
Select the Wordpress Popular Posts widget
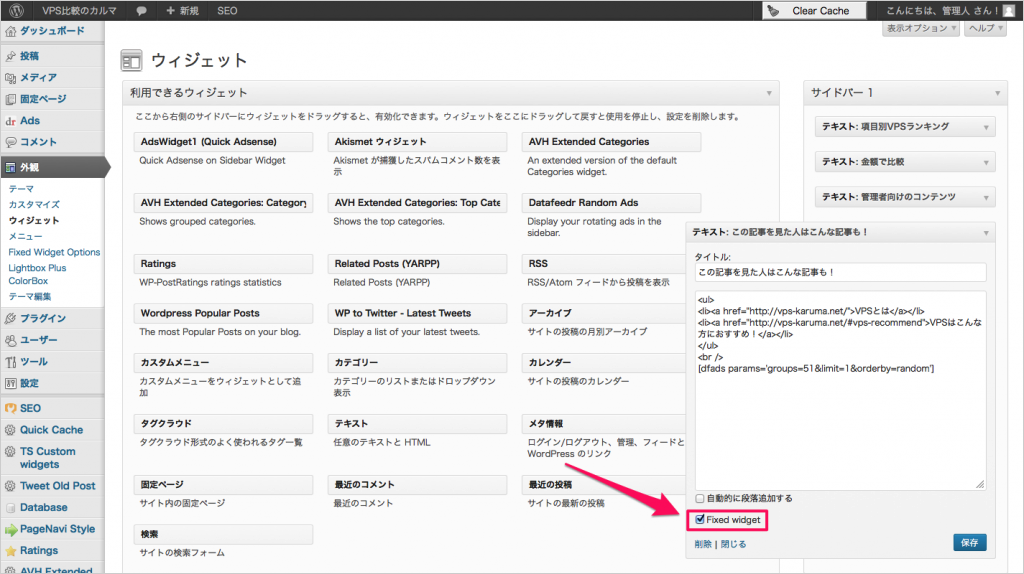[x=223, y=313]
